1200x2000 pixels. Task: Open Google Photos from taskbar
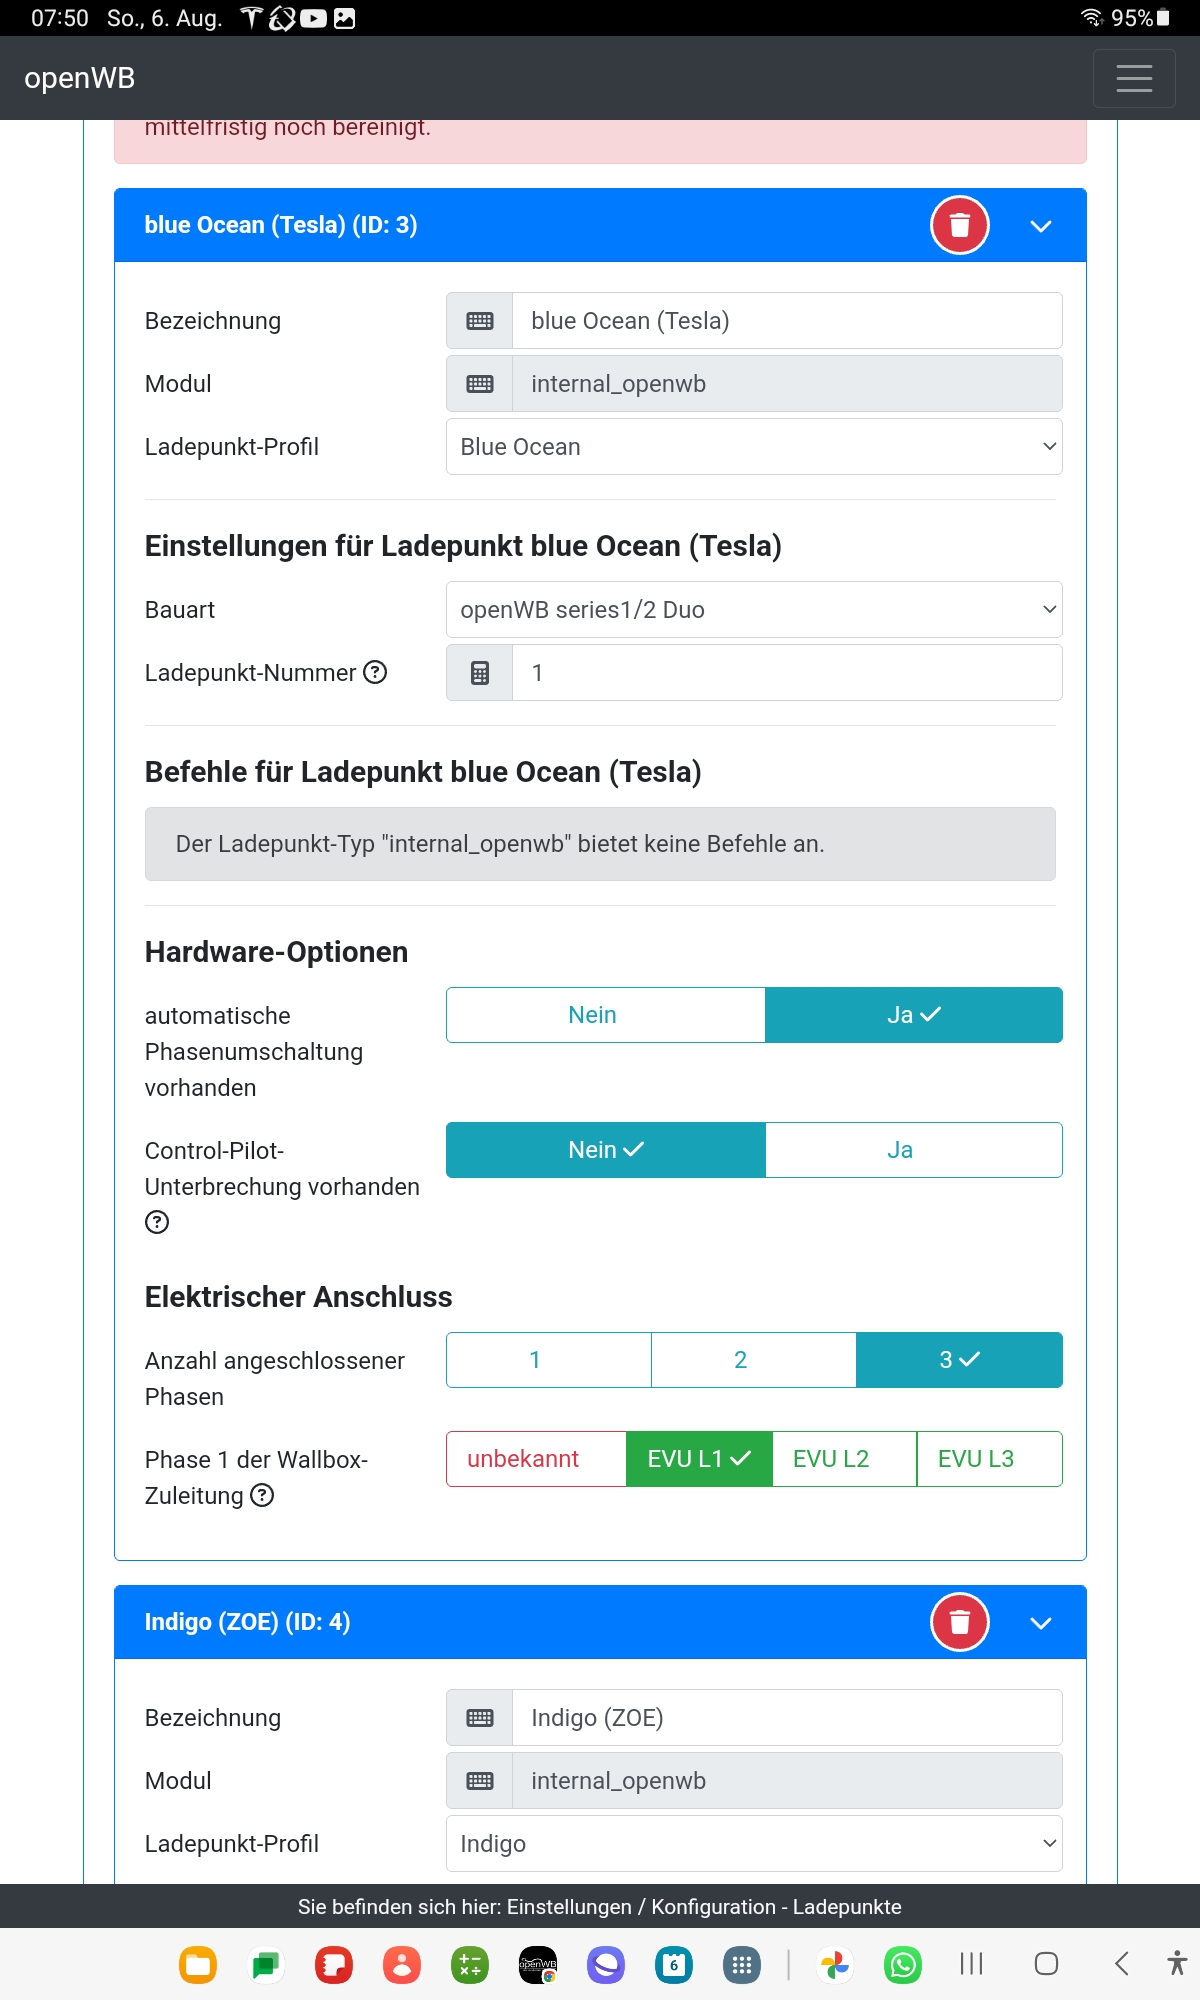pyautogui.click(x=835, y=1965)
